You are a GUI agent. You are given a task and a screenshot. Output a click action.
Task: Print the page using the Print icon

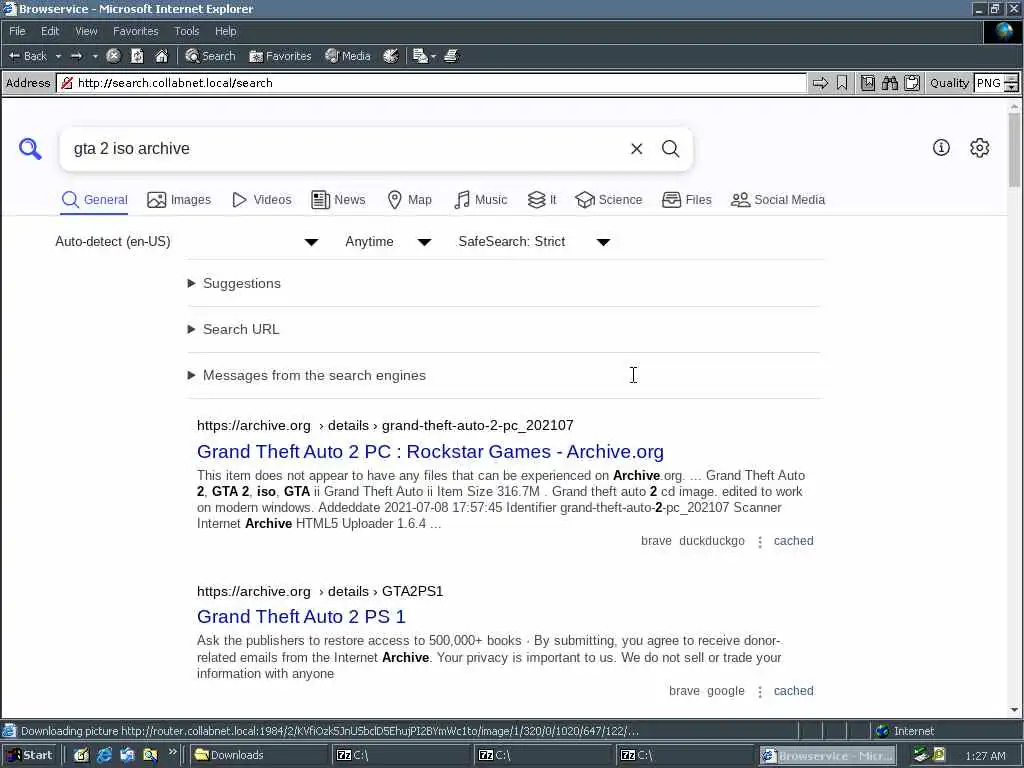(451, 56)
